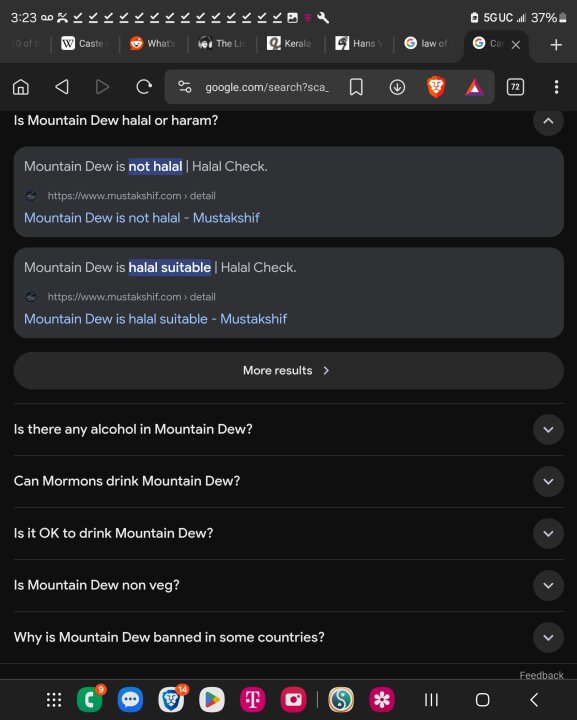
Task: Switch to the 'law of' Google tab
Action: [x=427, y=44]
